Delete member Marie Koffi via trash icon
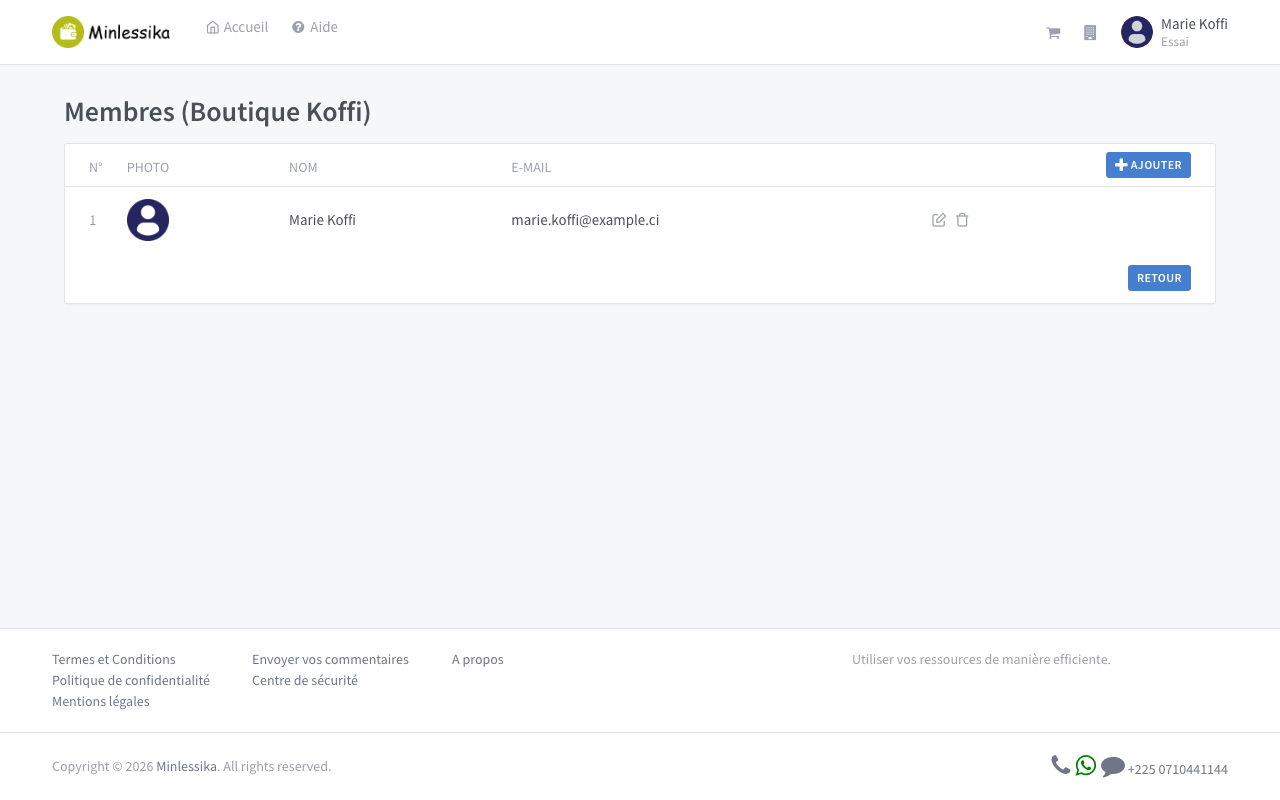The height and width of the screenshot is (800, 1280). point(962,220)
